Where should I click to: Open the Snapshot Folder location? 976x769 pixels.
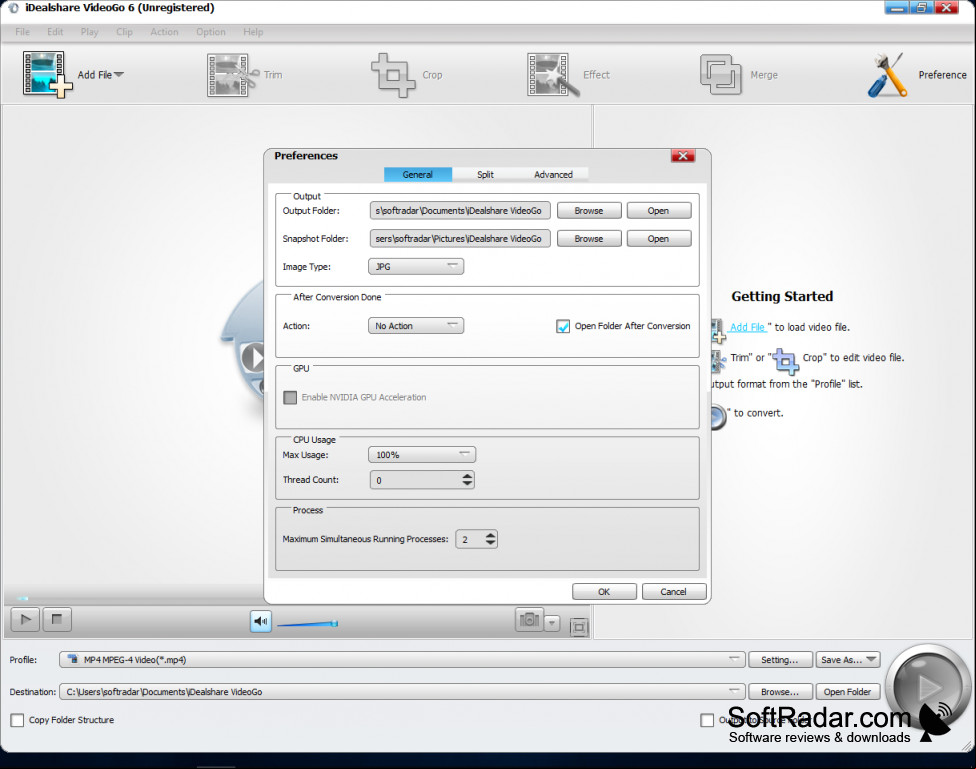pos(659,238)
